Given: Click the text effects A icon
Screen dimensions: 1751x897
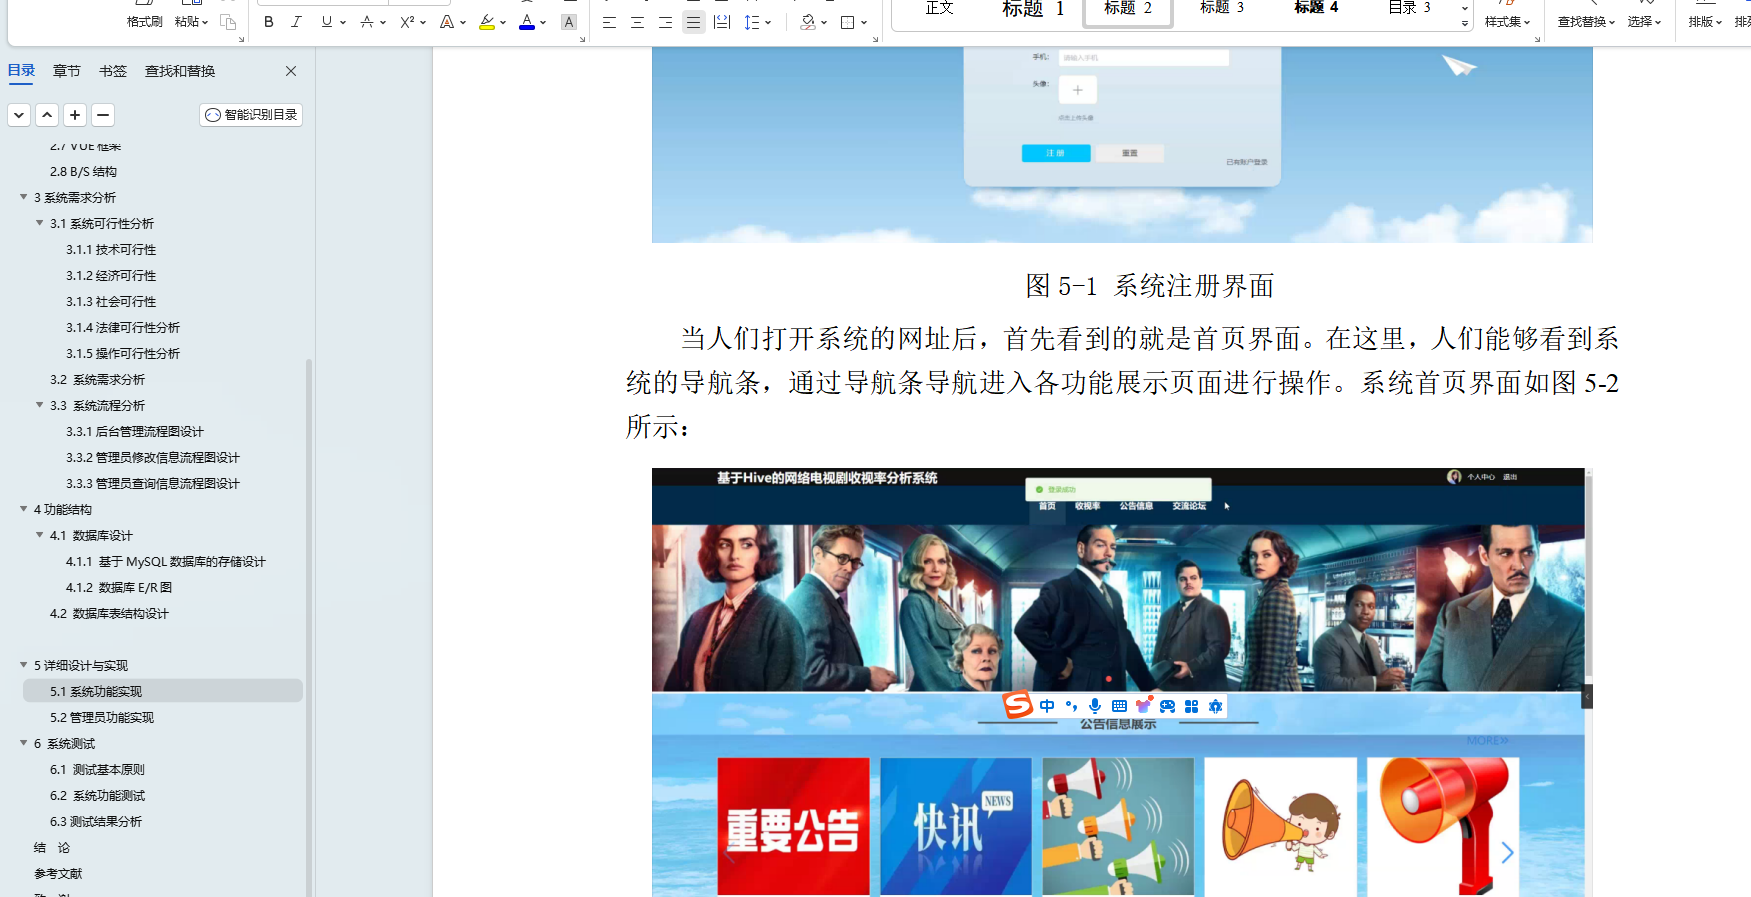Looking at the screenshot, I should (x=447, y=22).
